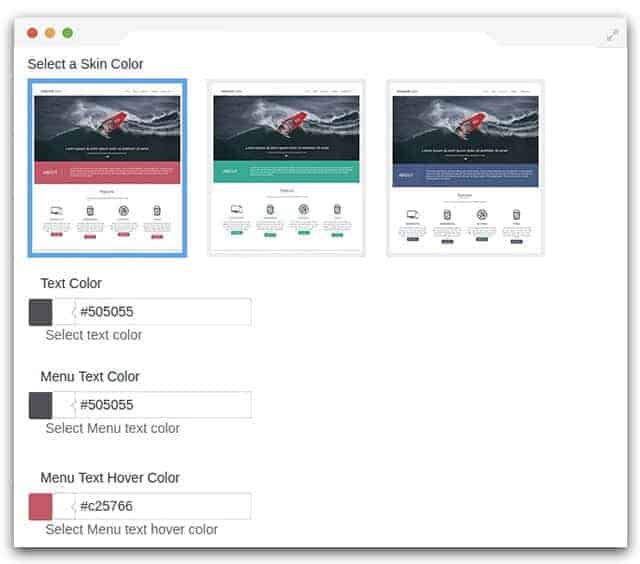Click the 'Select a Skin Color' heading
This screenshot has height=564, width=640.
[85, 64]
